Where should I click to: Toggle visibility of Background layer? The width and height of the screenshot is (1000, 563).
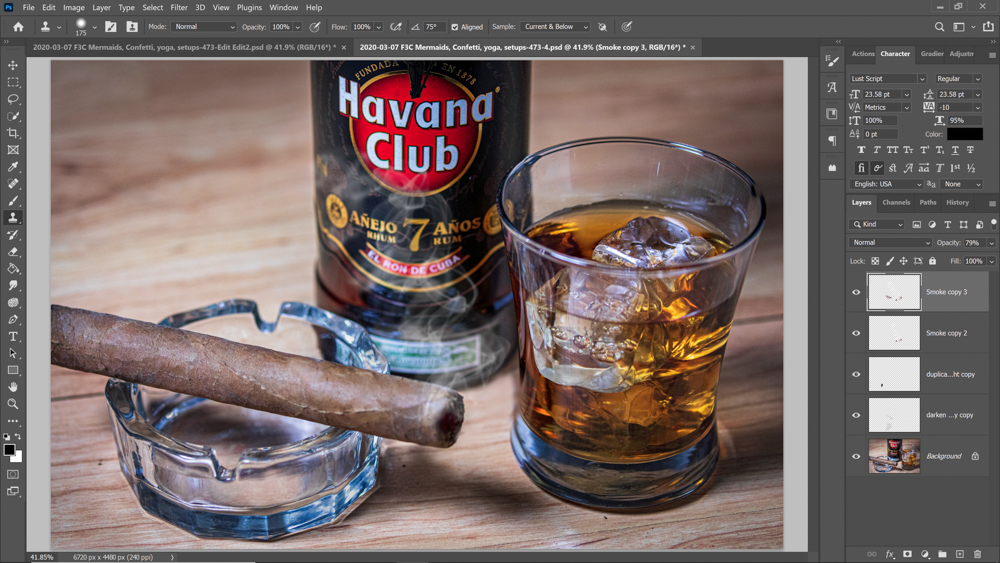click(x=856, y=456)
